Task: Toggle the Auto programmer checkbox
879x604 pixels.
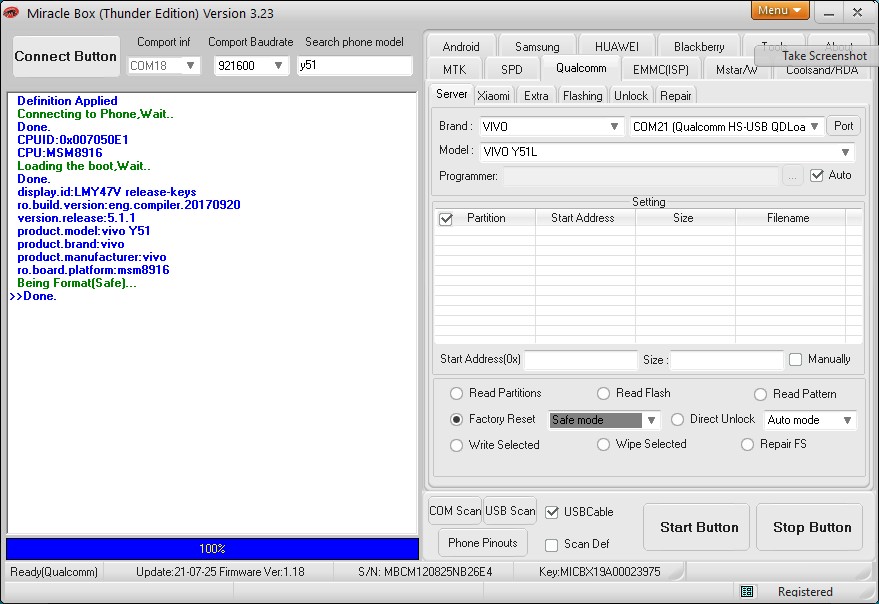Action: (x=817, y=176)
